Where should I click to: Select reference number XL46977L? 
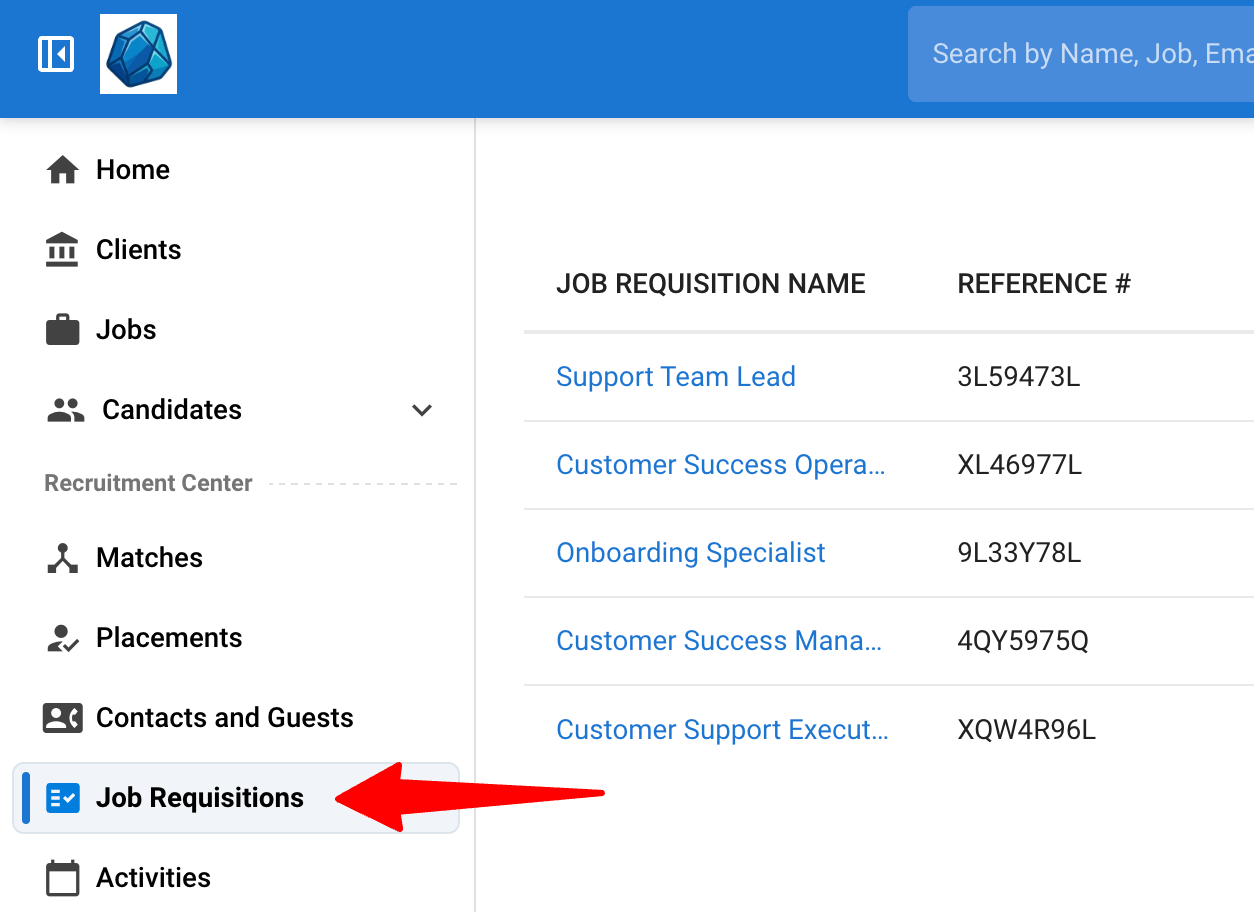(1020, 465)
